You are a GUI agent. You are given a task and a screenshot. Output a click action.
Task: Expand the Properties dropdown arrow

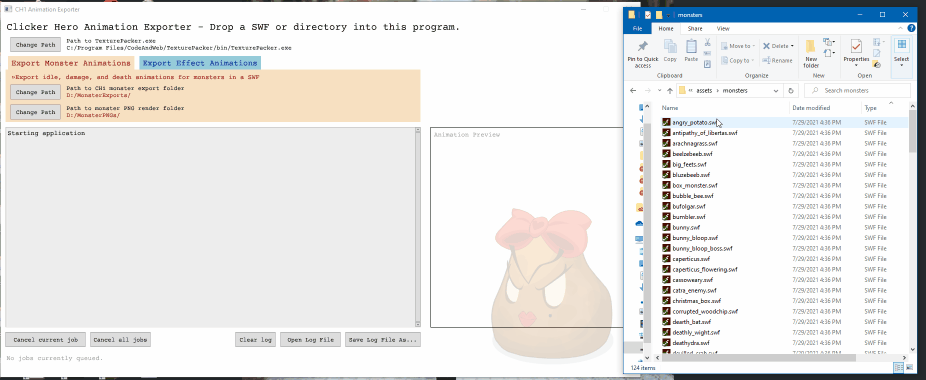tap(856, 64)
